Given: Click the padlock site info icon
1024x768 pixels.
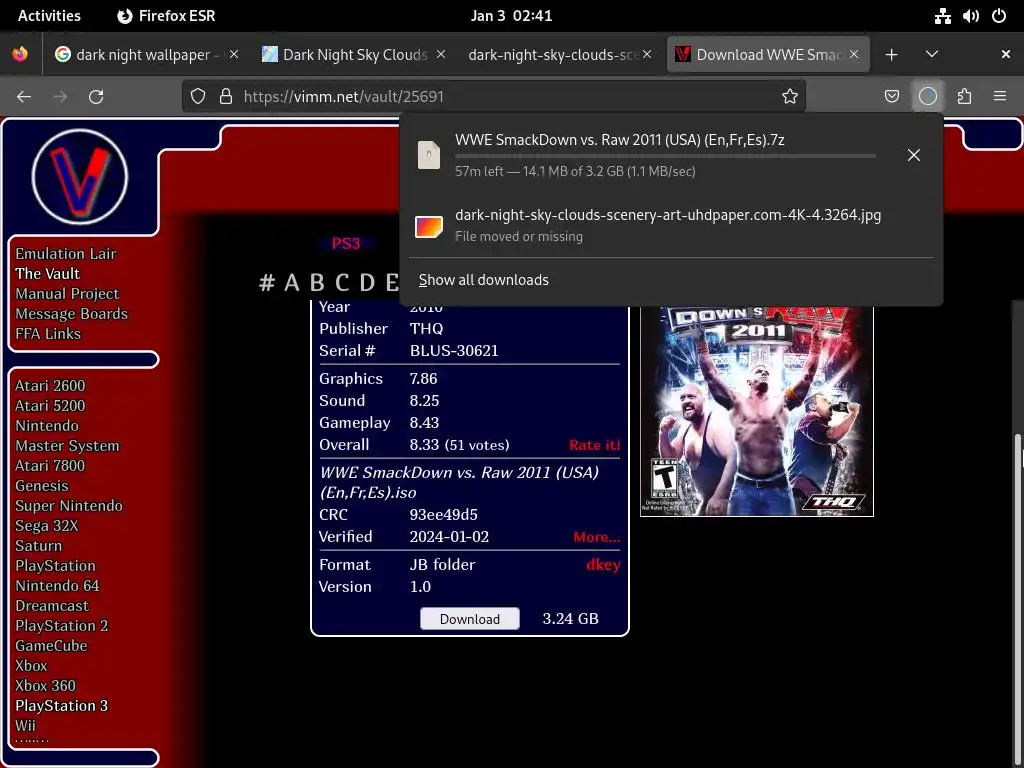Looking at the screenshot, I should coord(226,97).
